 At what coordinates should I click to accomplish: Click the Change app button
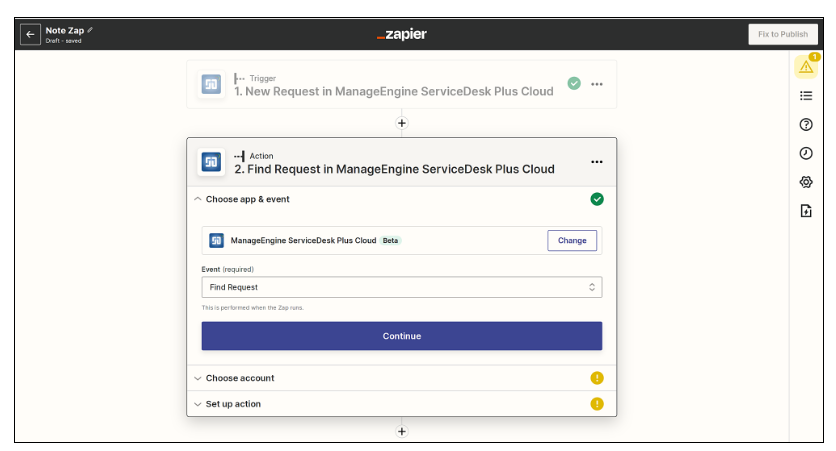tap(572, 240)
